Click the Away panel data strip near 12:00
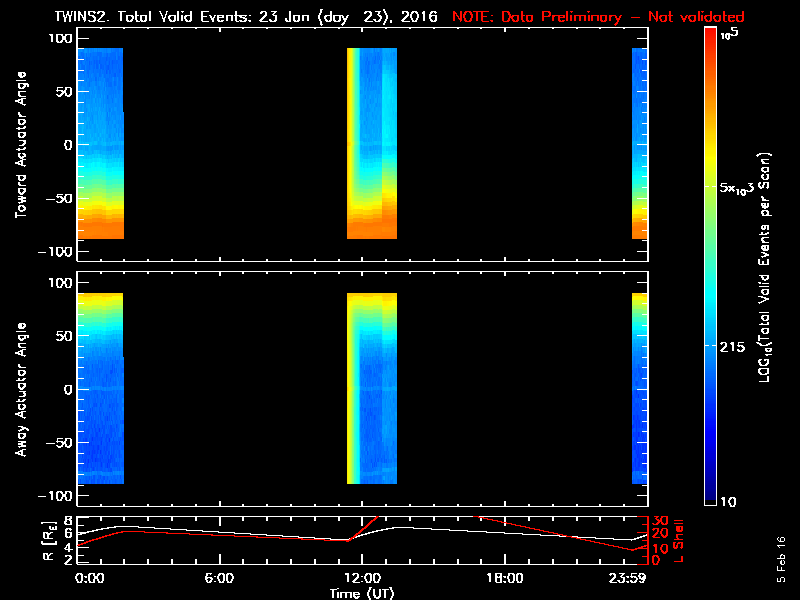 (x=372, y=388)
